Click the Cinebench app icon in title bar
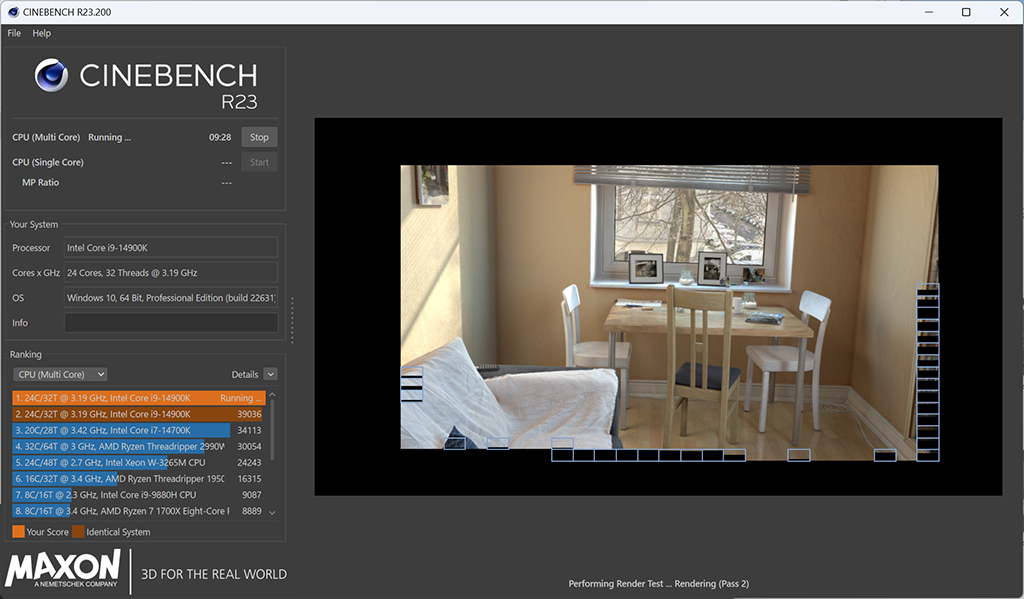 click(13, 12)
